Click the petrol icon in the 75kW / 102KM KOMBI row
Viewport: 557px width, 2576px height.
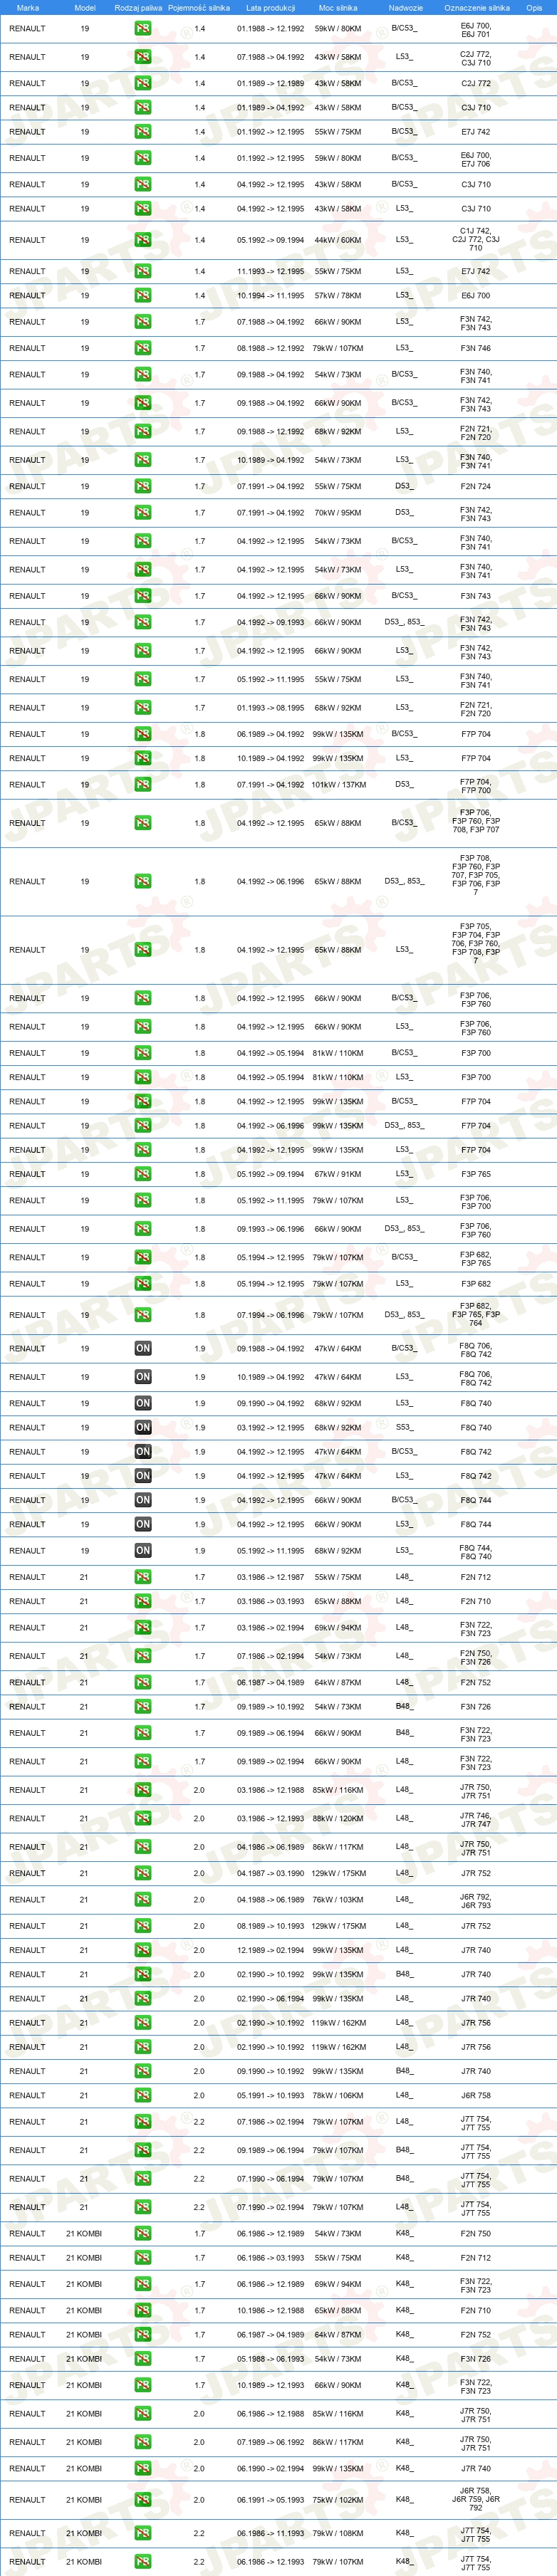point(143,2499)
